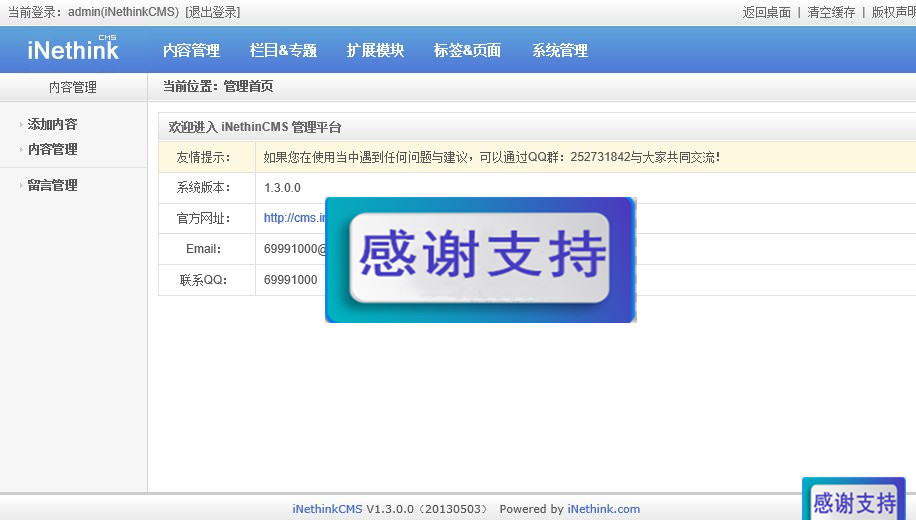Click the footer iNethink.com link

(x=603, y=509)
